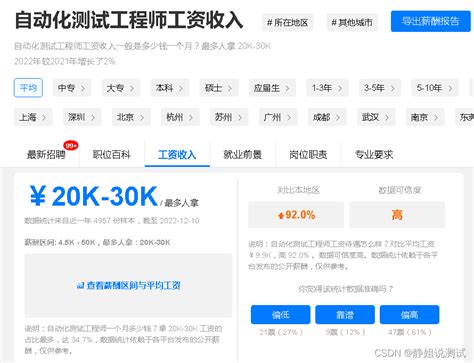
Task: Click the 9票 (12%) vote count
Action: pos(345,332)
